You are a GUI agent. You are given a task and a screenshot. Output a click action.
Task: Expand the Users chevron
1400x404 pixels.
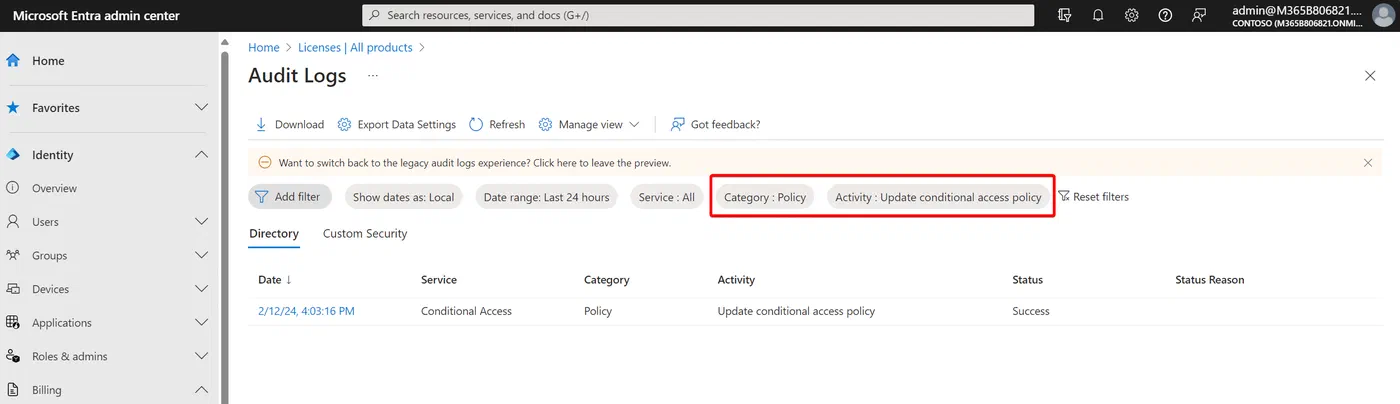coord(201,222)
